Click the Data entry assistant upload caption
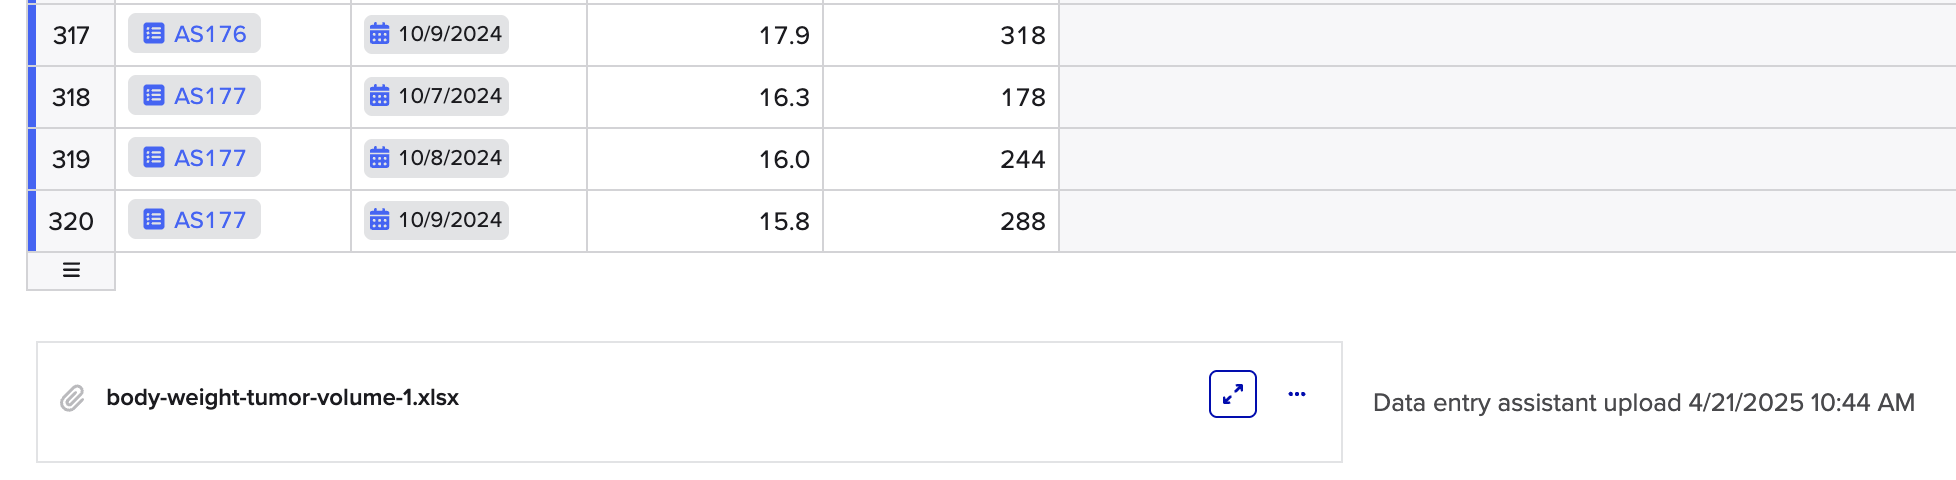Viewport: 1956px width, 480px height. [x=1643, y=403]
